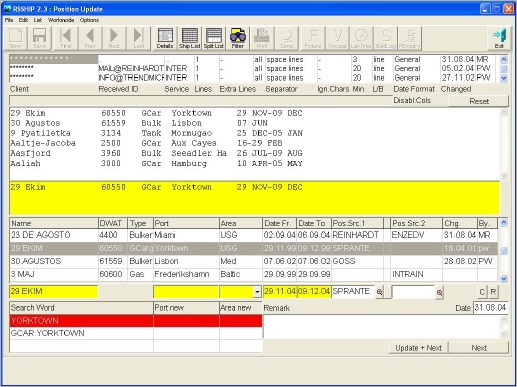Image resolution: width=517 pixels, height=387 pixels.
Task: Open the Edit menu
Action: point(23,20)
